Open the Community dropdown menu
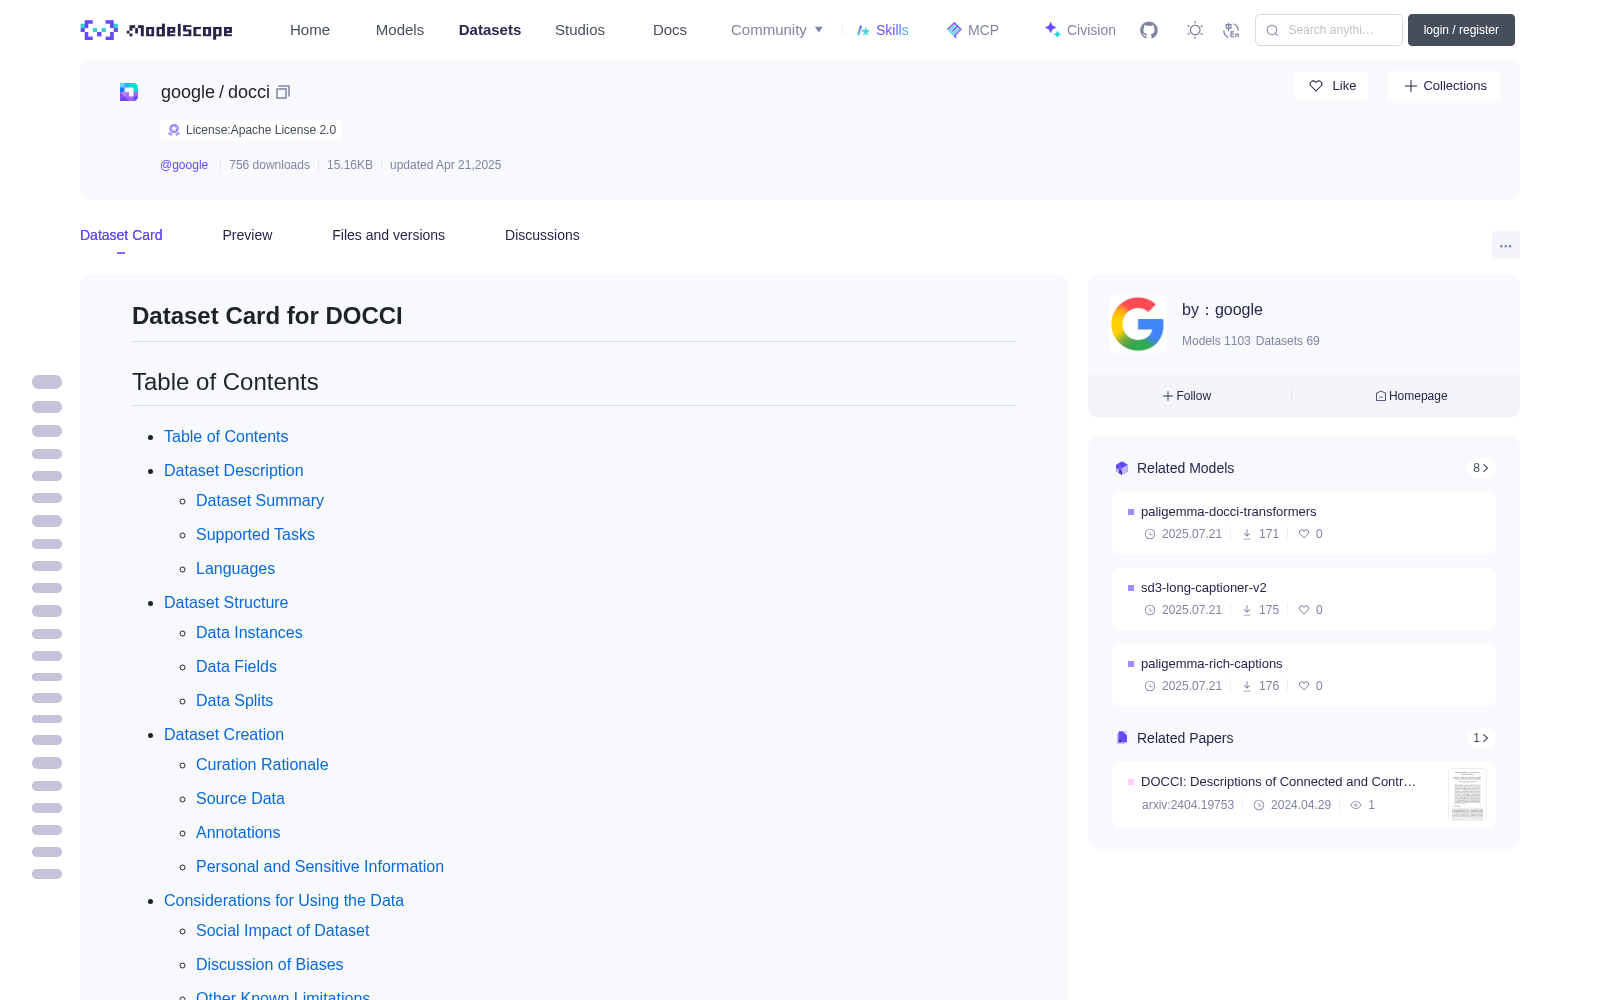The height and width of the screenshot is (1000, 1600). click(x=777, y=30)
